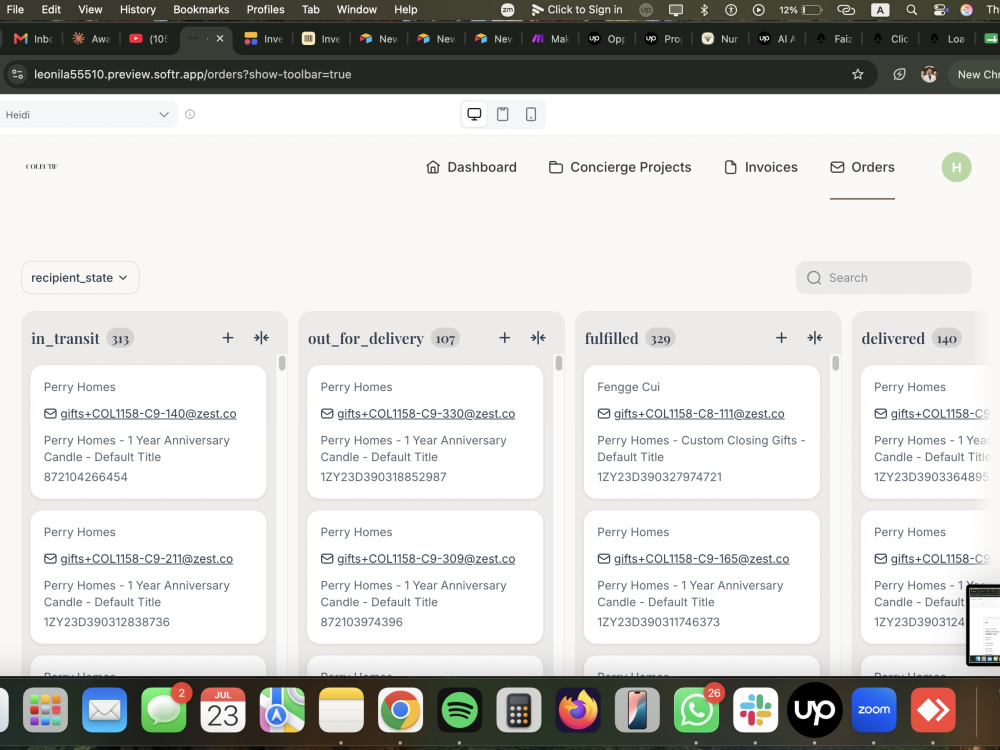
Task: Switch to the Gmail Inbox tab
Action: point(33,39)
